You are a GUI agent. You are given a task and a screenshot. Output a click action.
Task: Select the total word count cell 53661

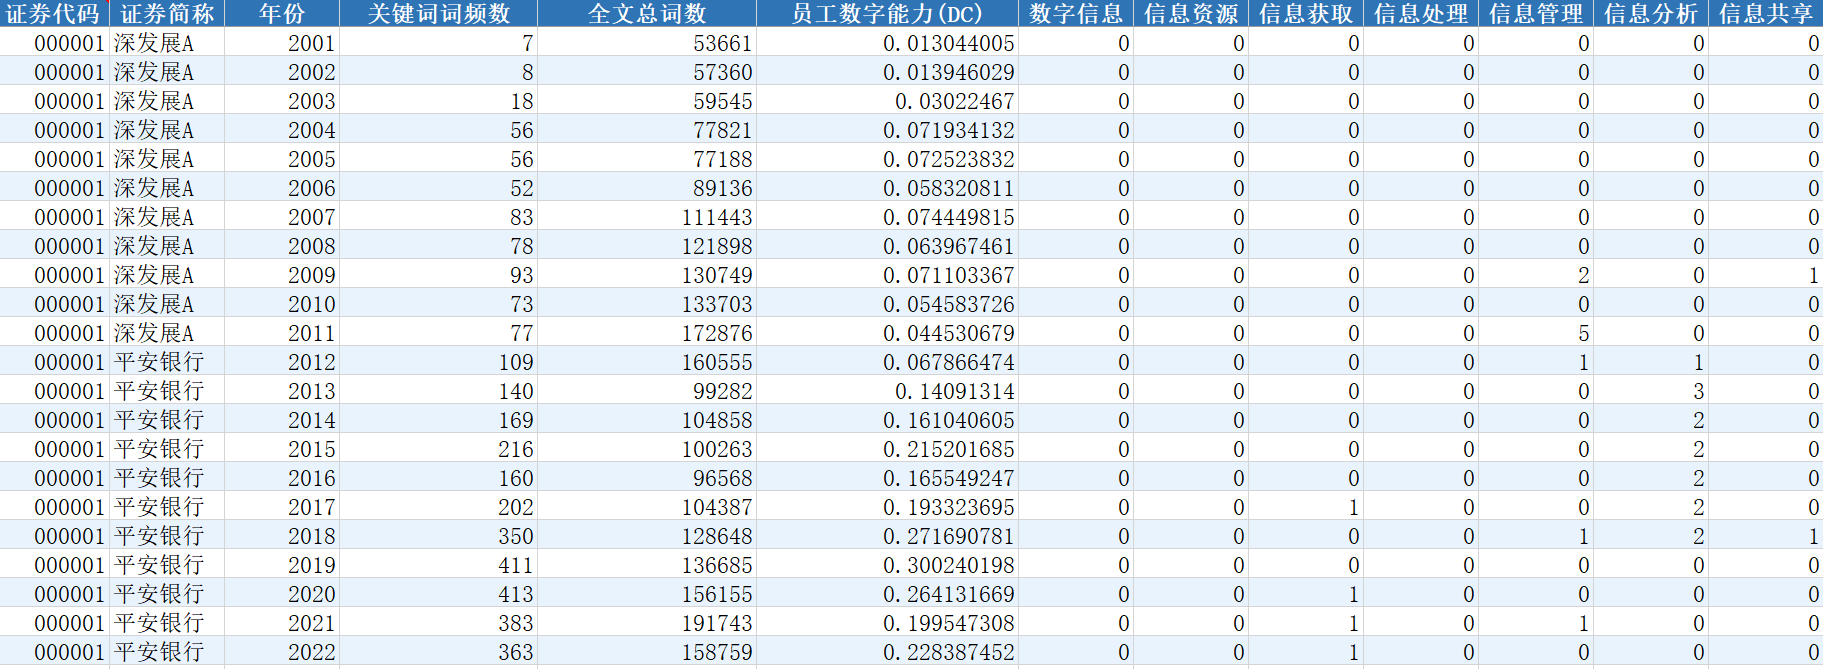[647, 43]
